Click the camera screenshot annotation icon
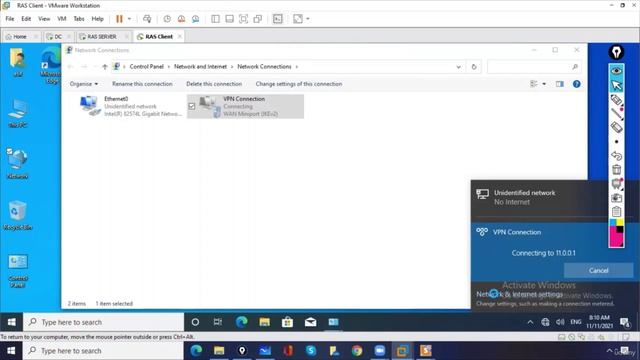Image resolution: width=640 pixels, height=360 pixels. pyautogui.click(x=616, y=198)
